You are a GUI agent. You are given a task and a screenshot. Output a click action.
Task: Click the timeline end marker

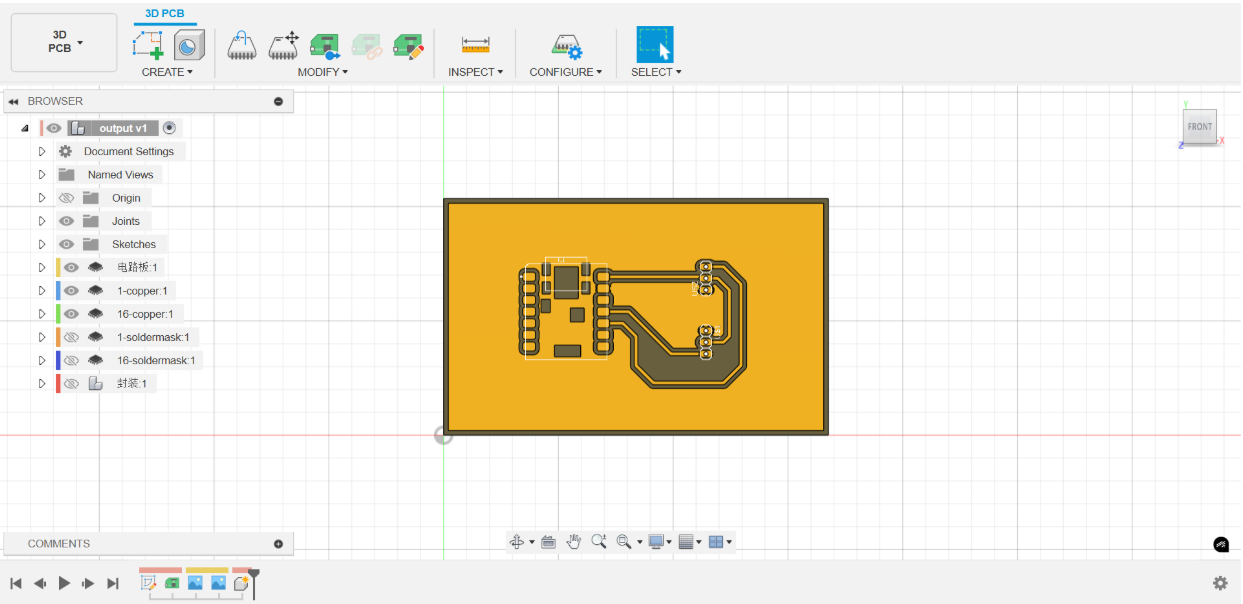254,584
